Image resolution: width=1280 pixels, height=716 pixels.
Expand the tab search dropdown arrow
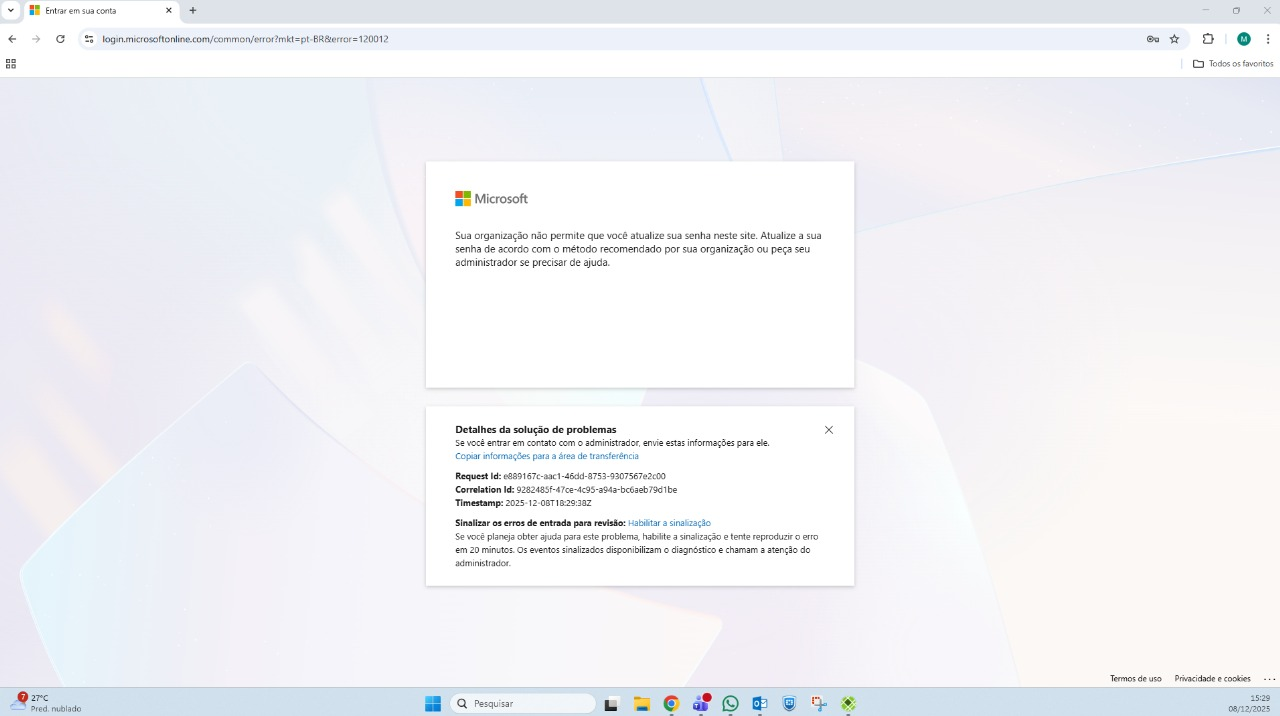[10, 10]
